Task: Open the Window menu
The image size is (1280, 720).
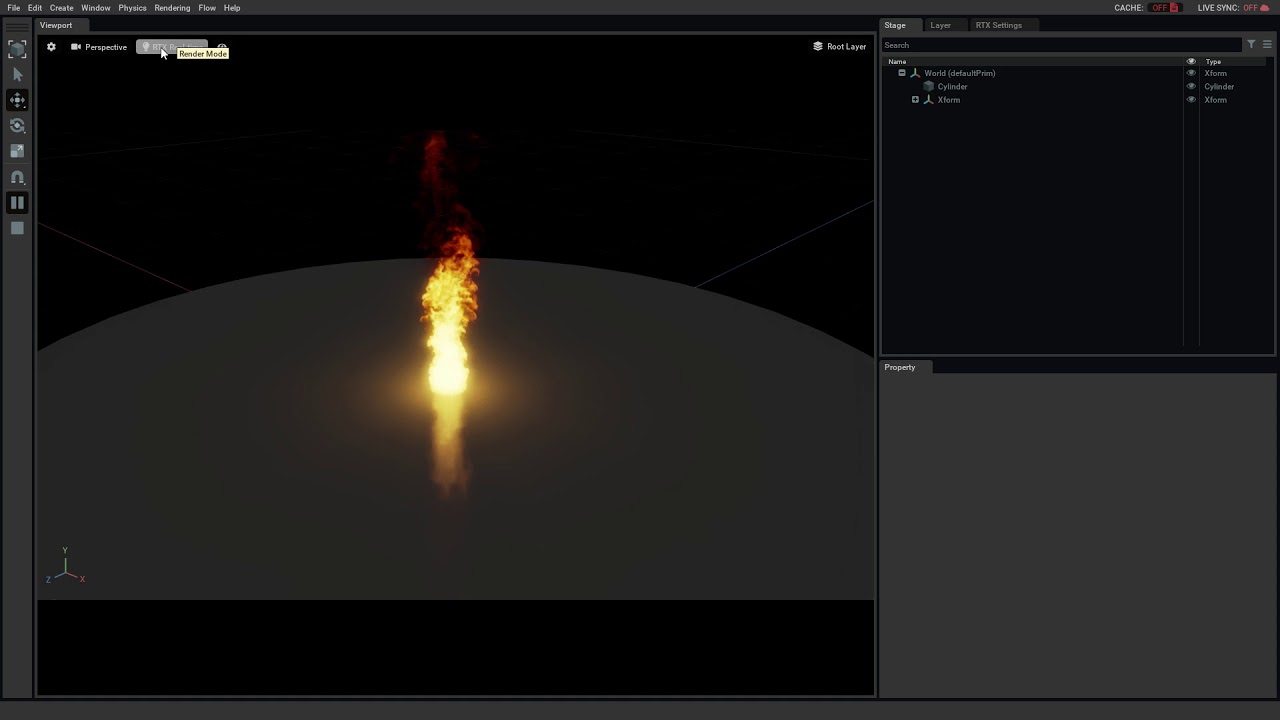Action: pos(96,8)
